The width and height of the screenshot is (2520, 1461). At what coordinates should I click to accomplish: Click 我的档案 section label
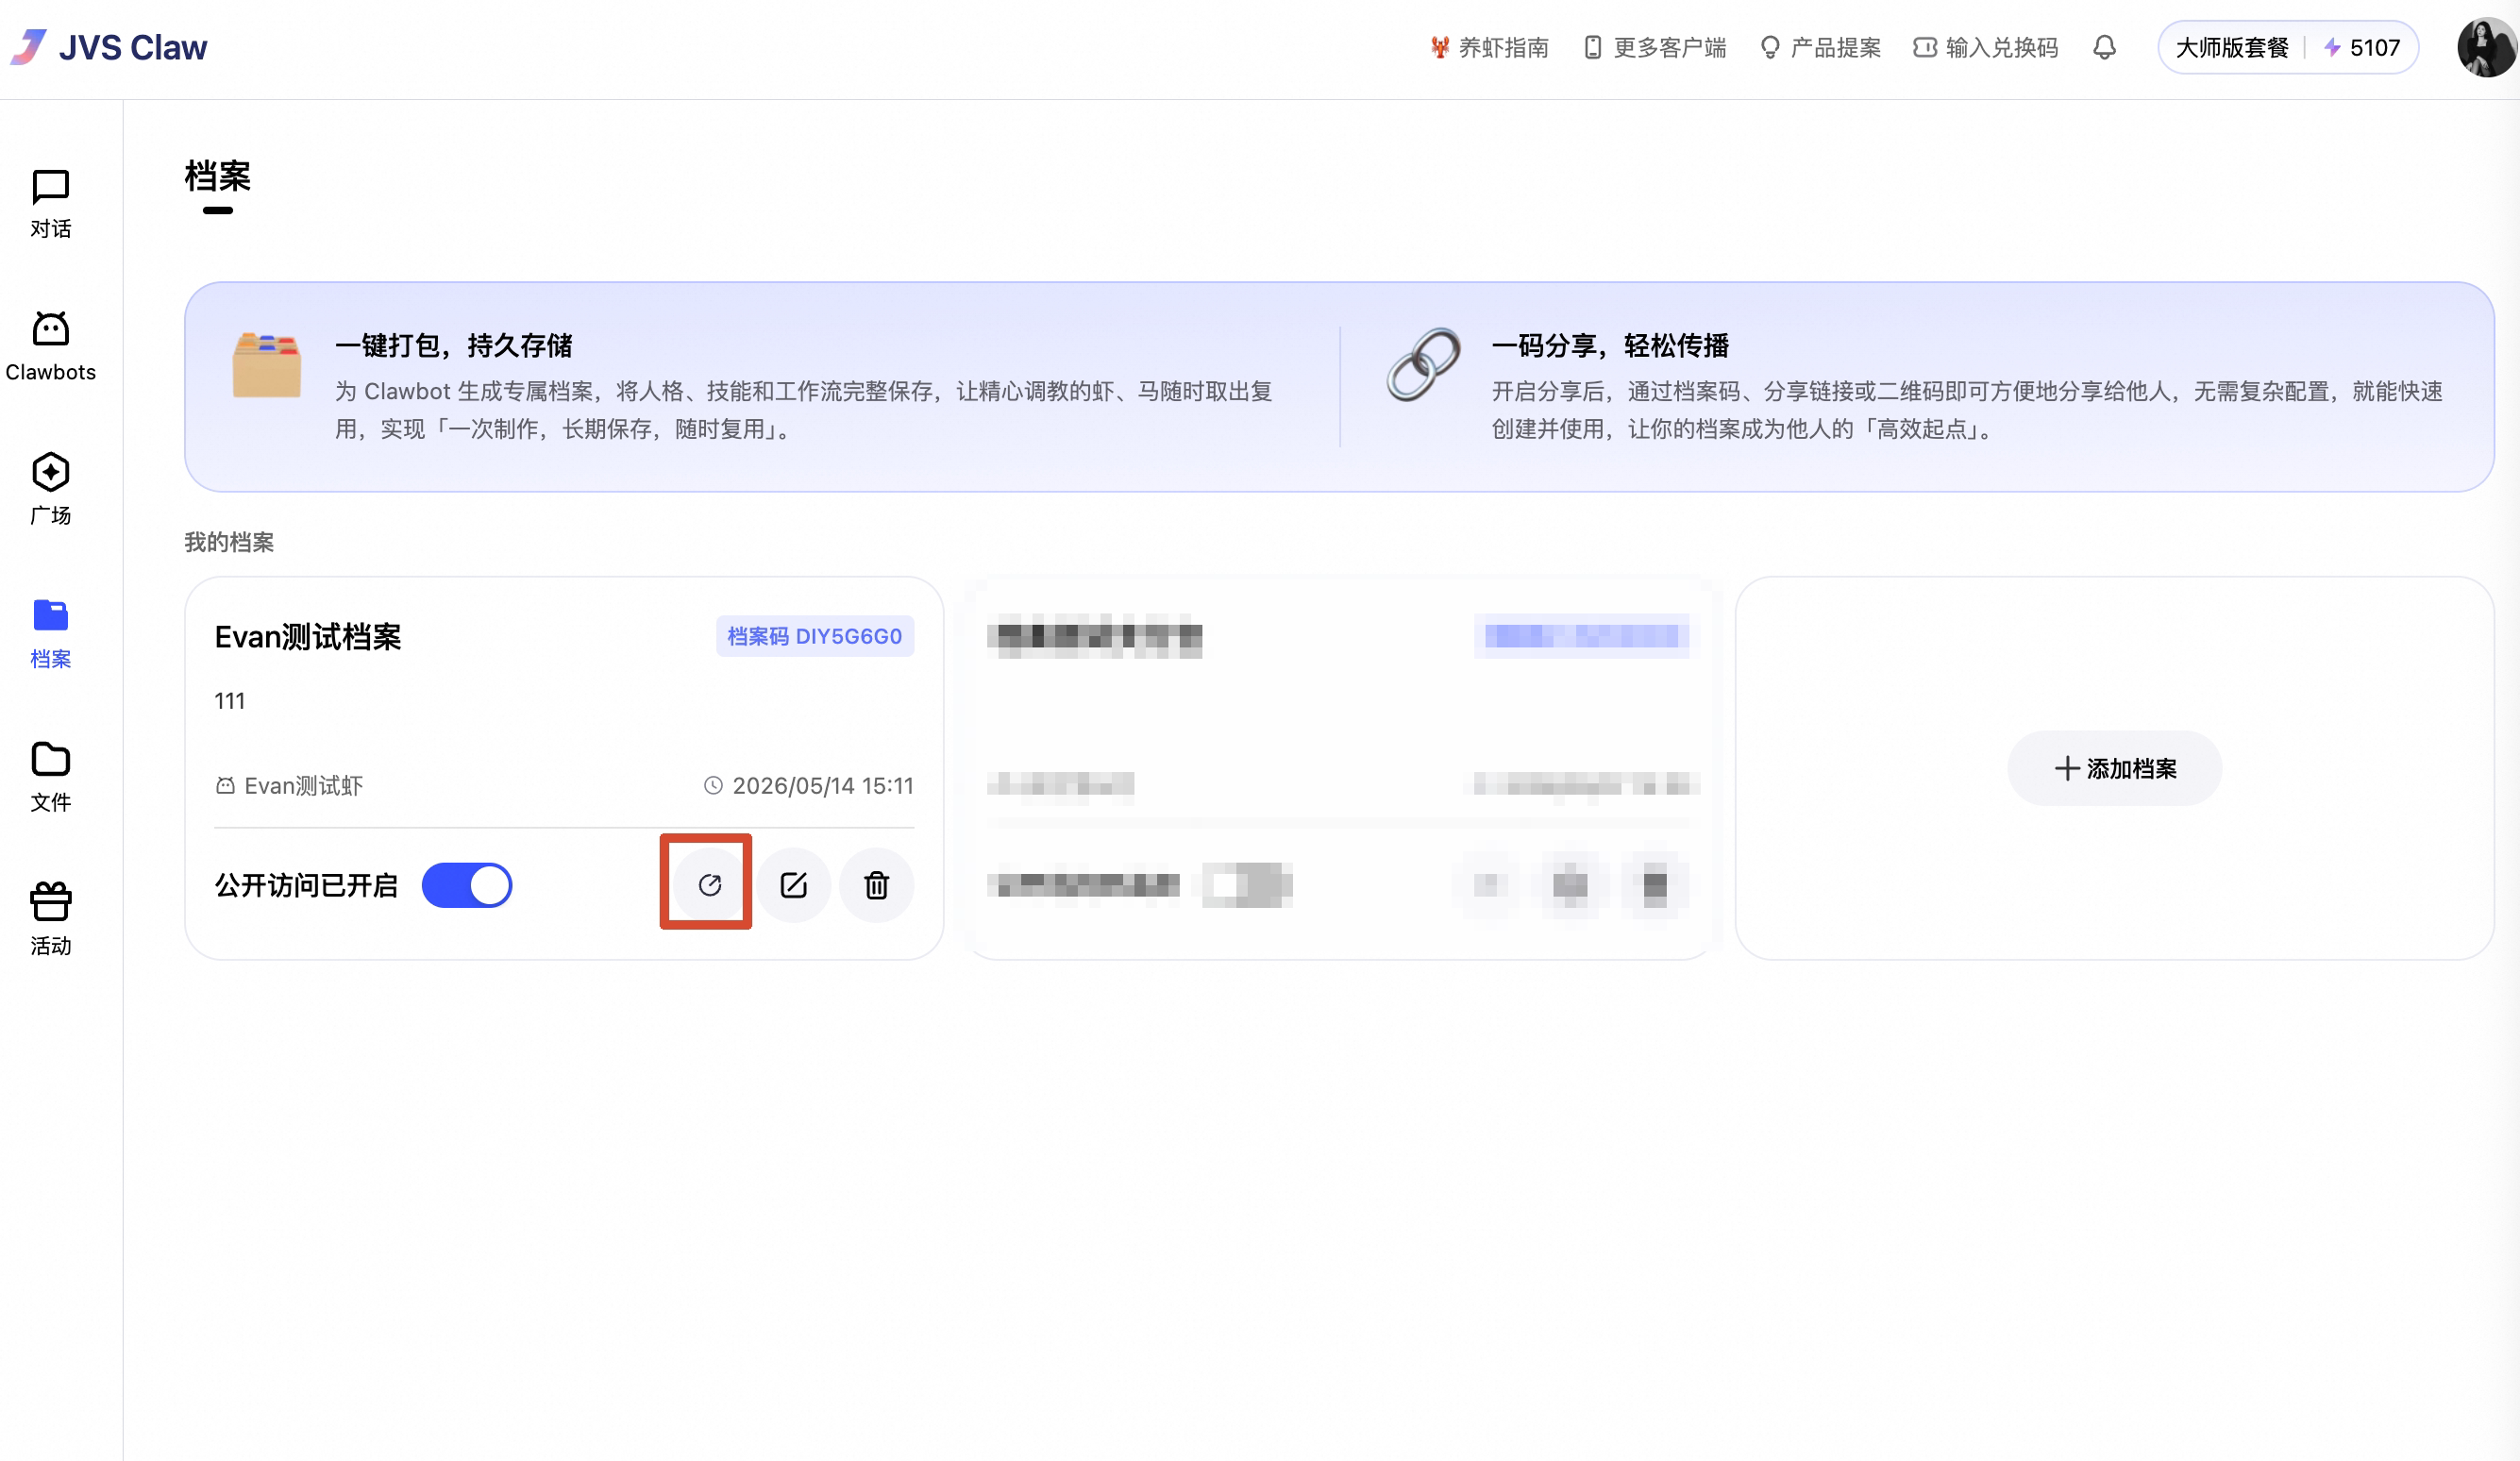(229, 542)
